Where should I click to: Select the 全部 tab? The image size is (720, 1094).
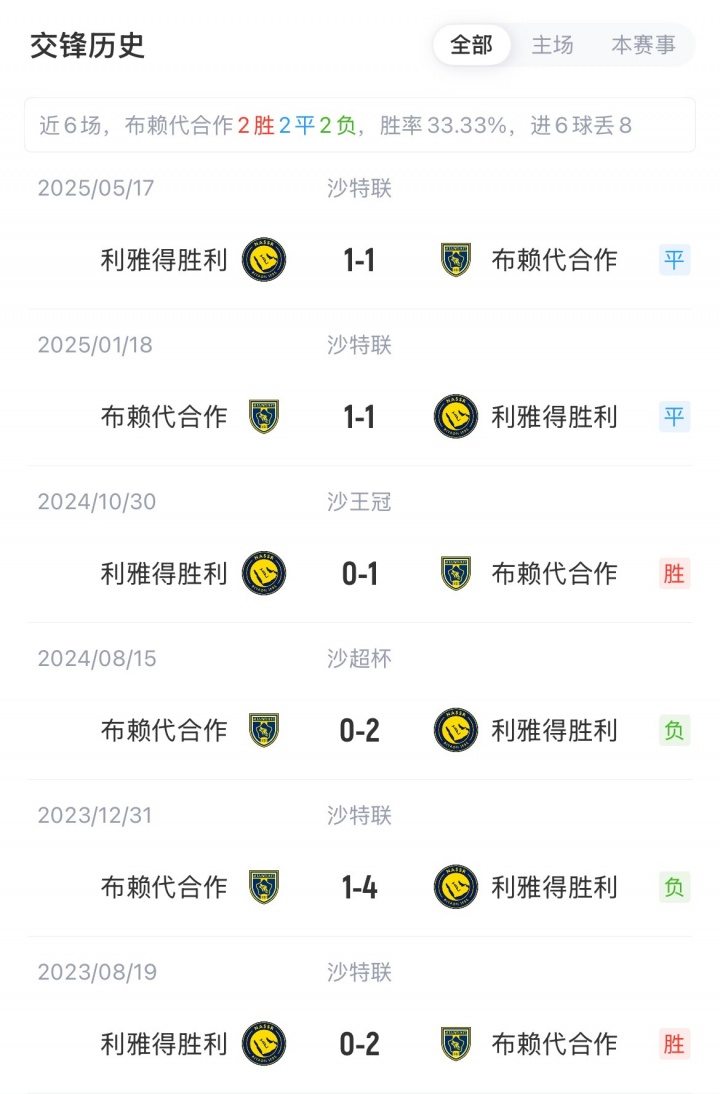coord(471,45)
